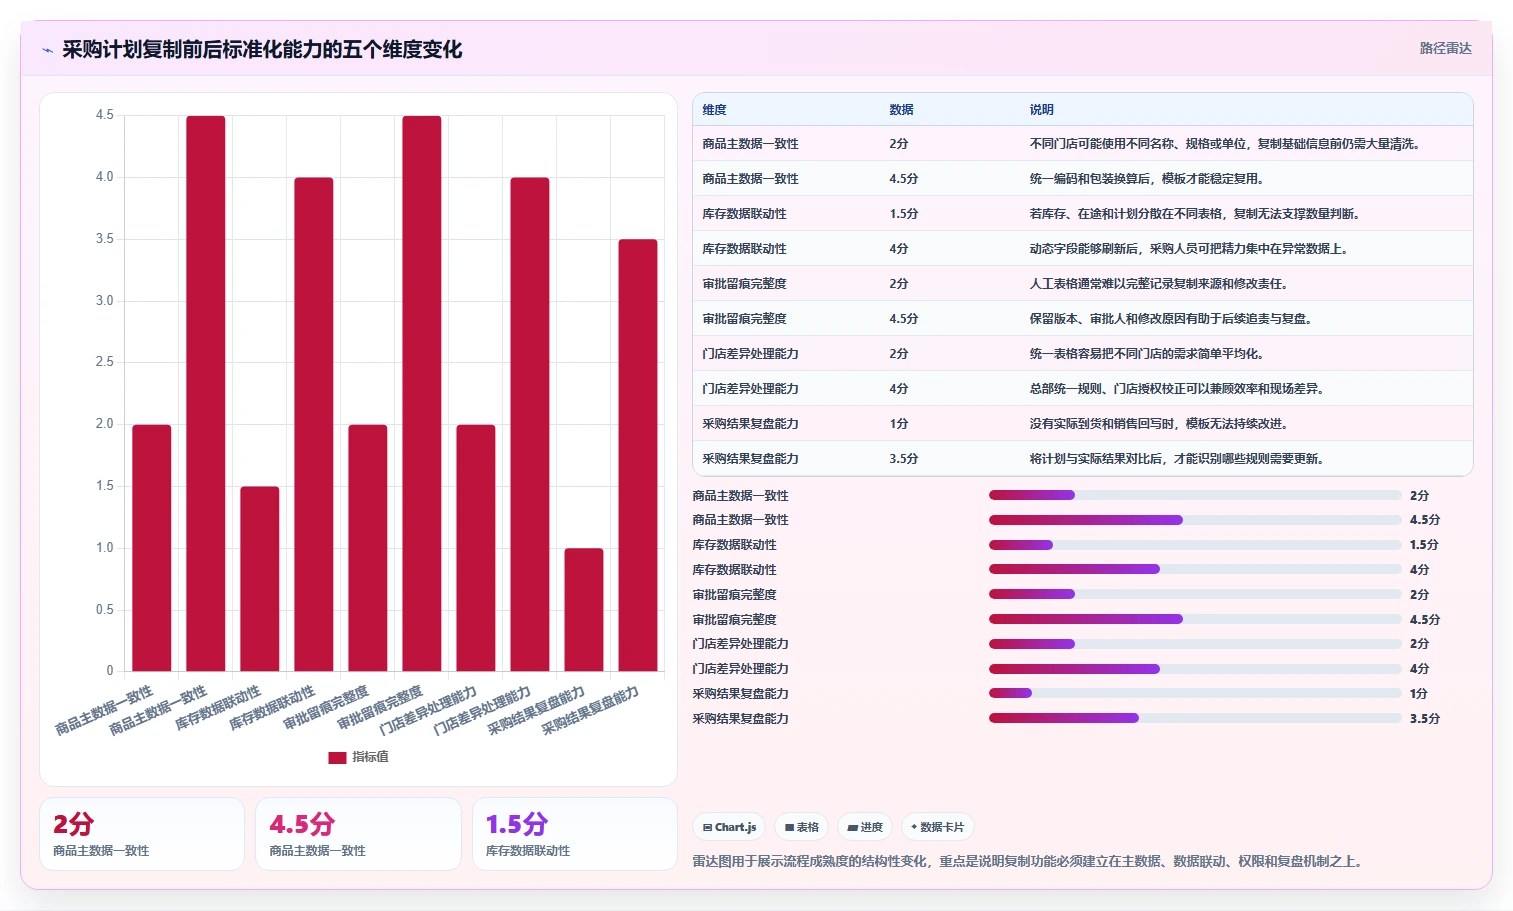Select row 统一表格容易把不同门店的需求简单平均化

pos(1082,354)
